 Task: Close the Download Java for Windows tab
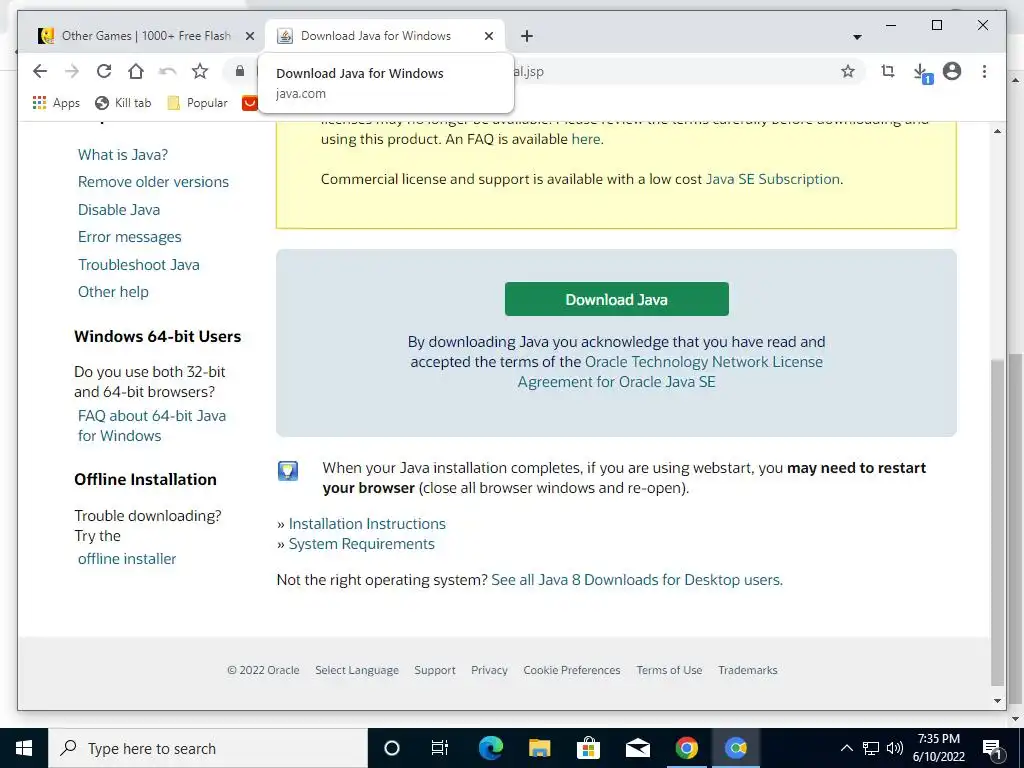tap(488, 36)
